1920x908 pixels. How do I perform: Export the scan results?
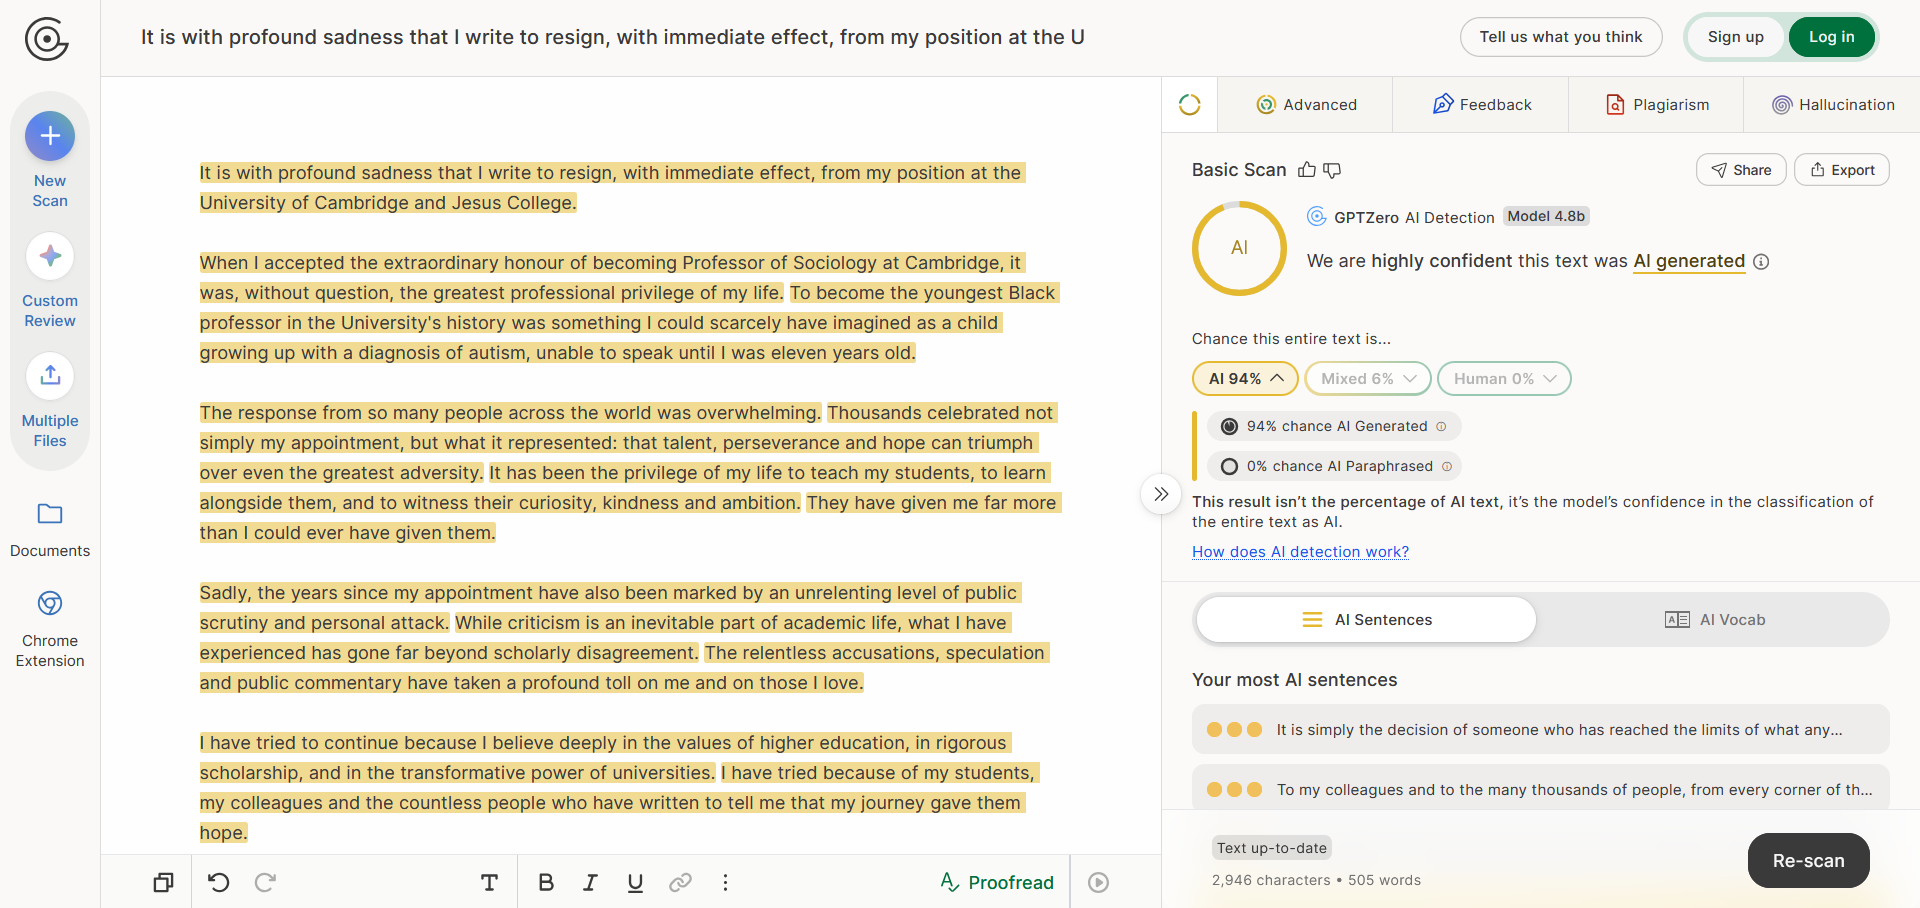point(1842,170)
